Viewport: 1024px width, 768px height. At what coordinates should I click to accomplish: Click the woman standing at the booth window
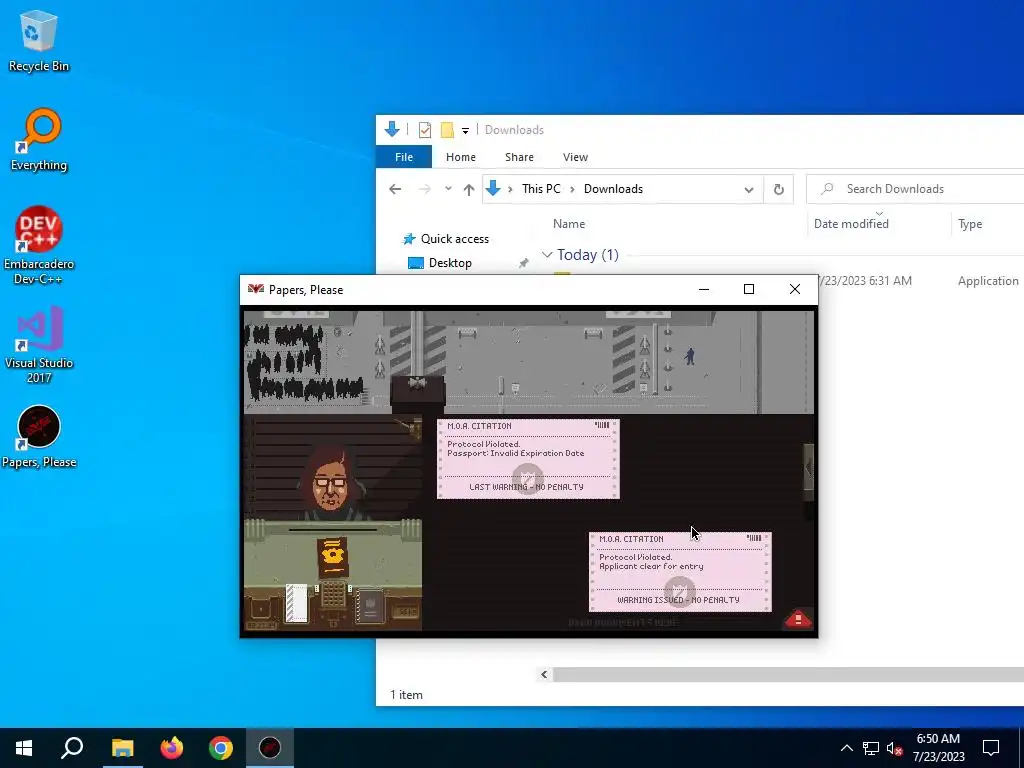(331, 481)
